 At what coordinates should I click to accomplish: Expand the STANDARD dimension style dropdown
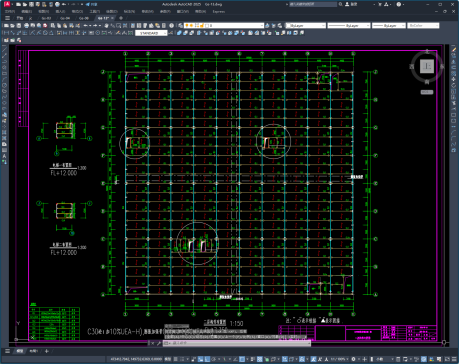click(165, 33)
